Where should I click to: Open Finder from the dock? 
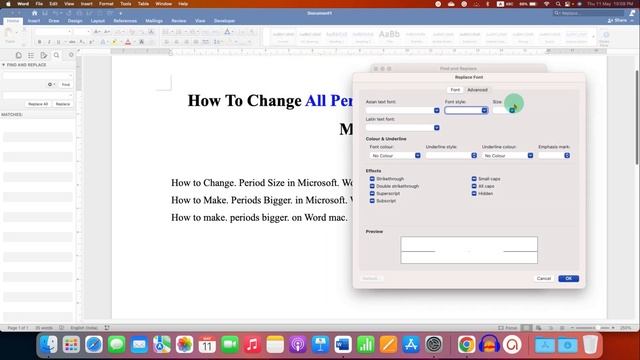pos(49,344)
